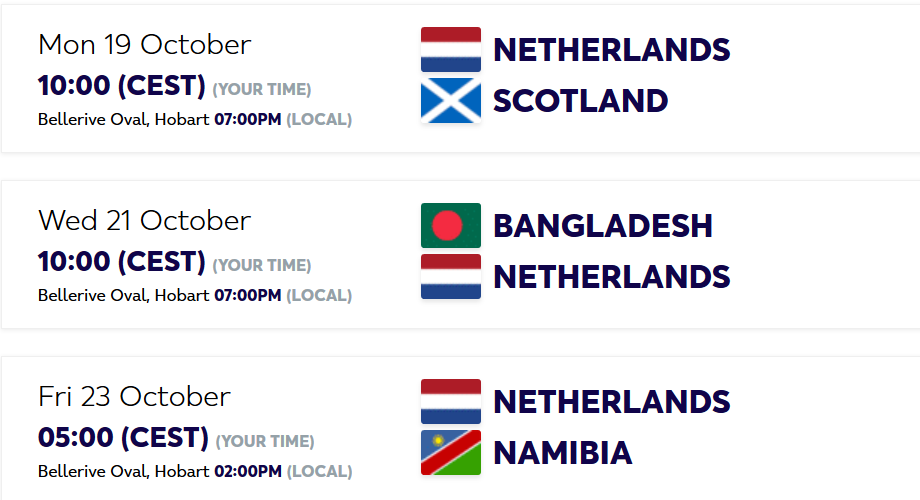Click Netherlands flag in the 19 October match
Viewport: 920px width, 500px height.
click(x=451, y=50)
